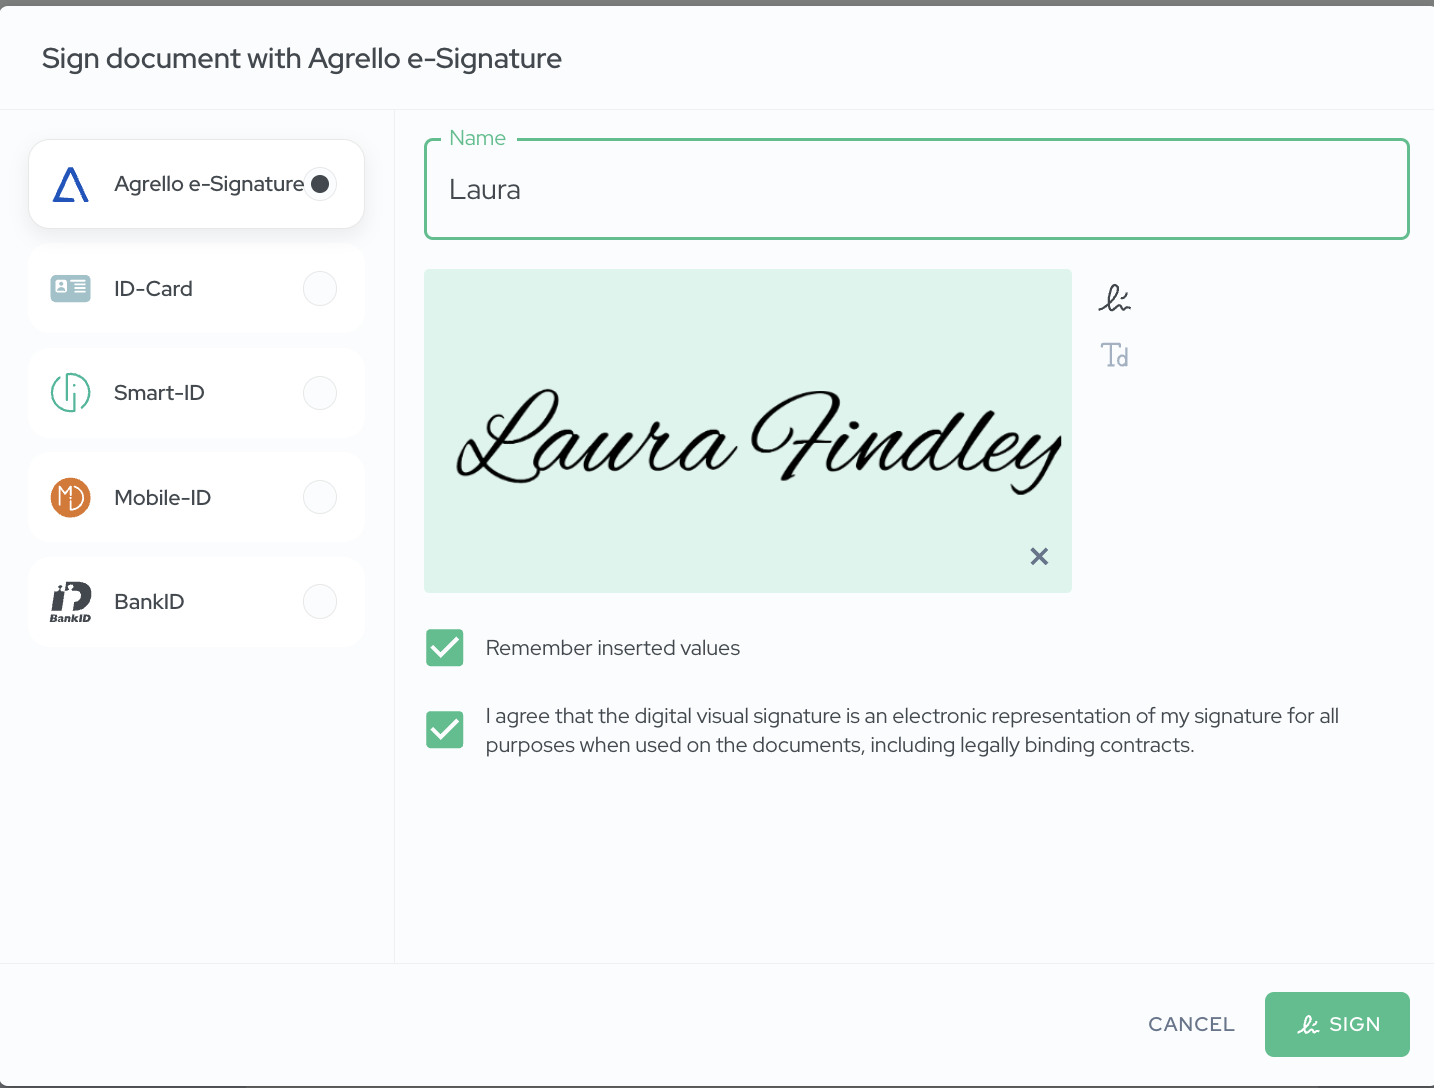Screen dimensions: 1434x1088
Task: Switch to handwritten signature drawing mode
Action: tap(1114, 298)
